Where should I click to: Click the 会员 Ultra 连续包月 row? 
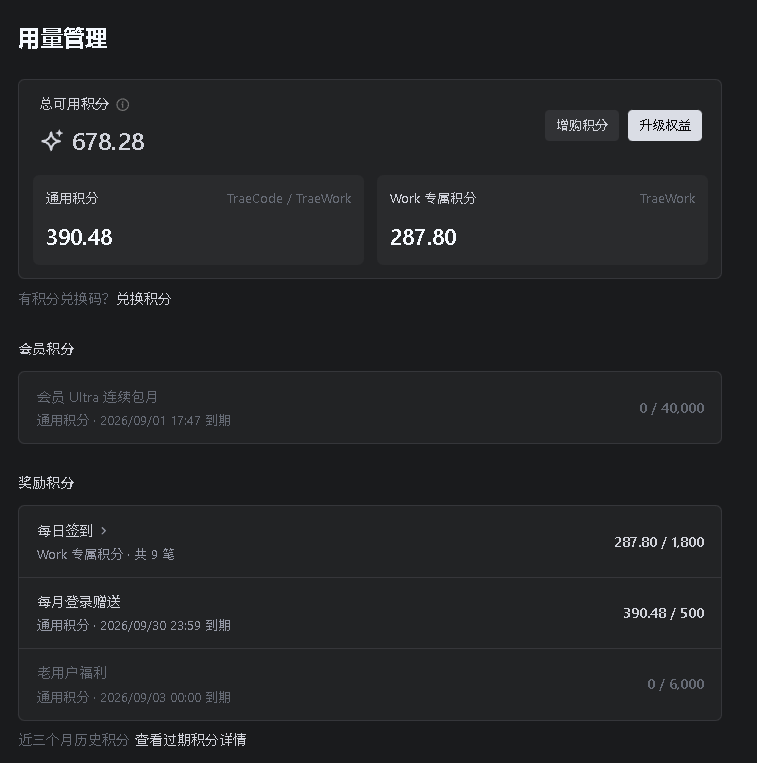[370, 408]
